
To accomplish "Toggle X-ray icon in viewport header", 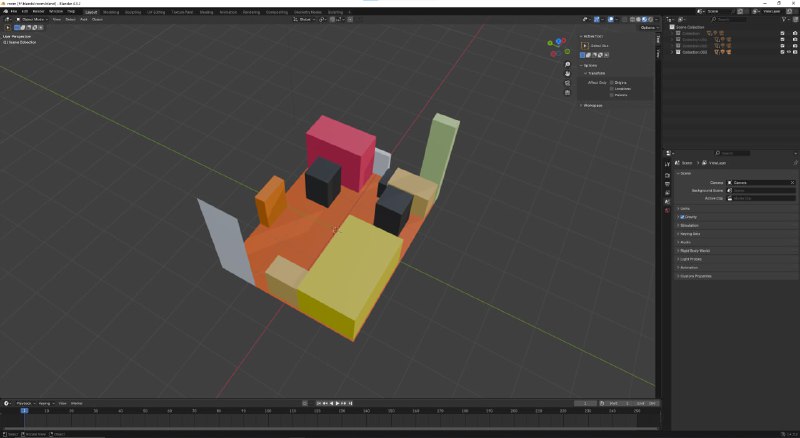I will 624,19.
